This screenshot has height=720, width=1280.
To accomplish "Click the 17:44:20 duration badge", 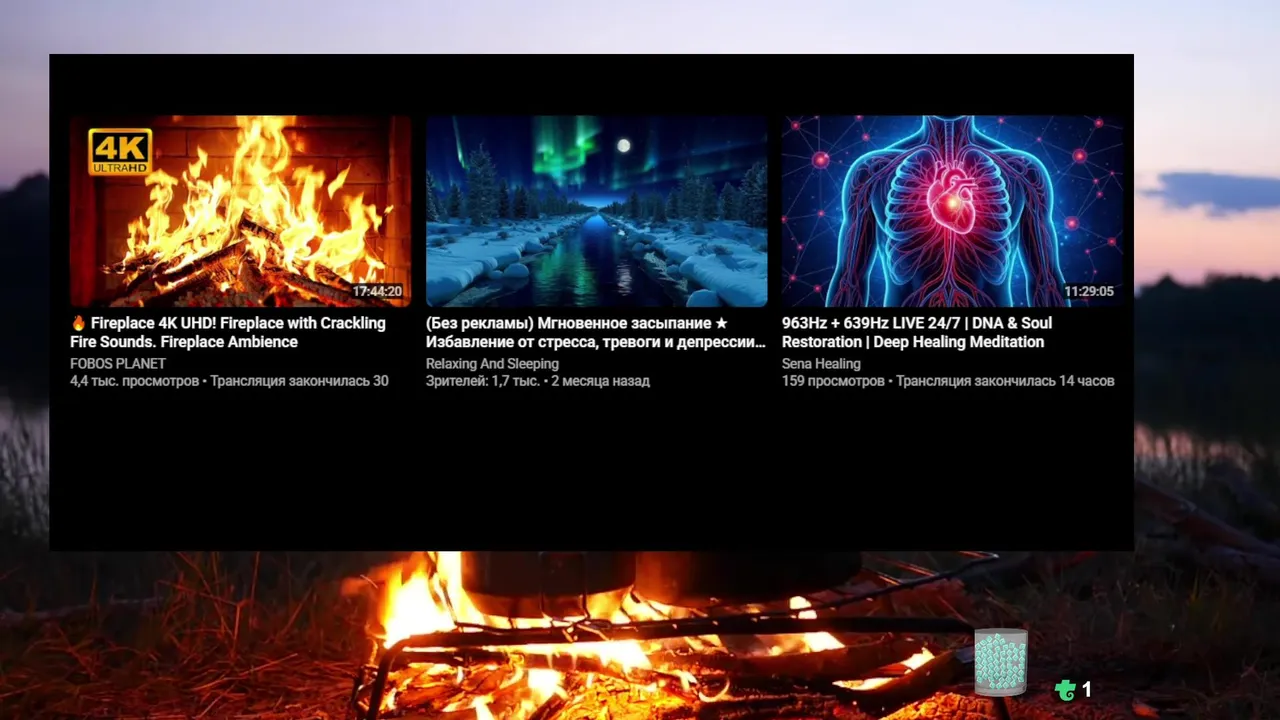I will [377, 292].
